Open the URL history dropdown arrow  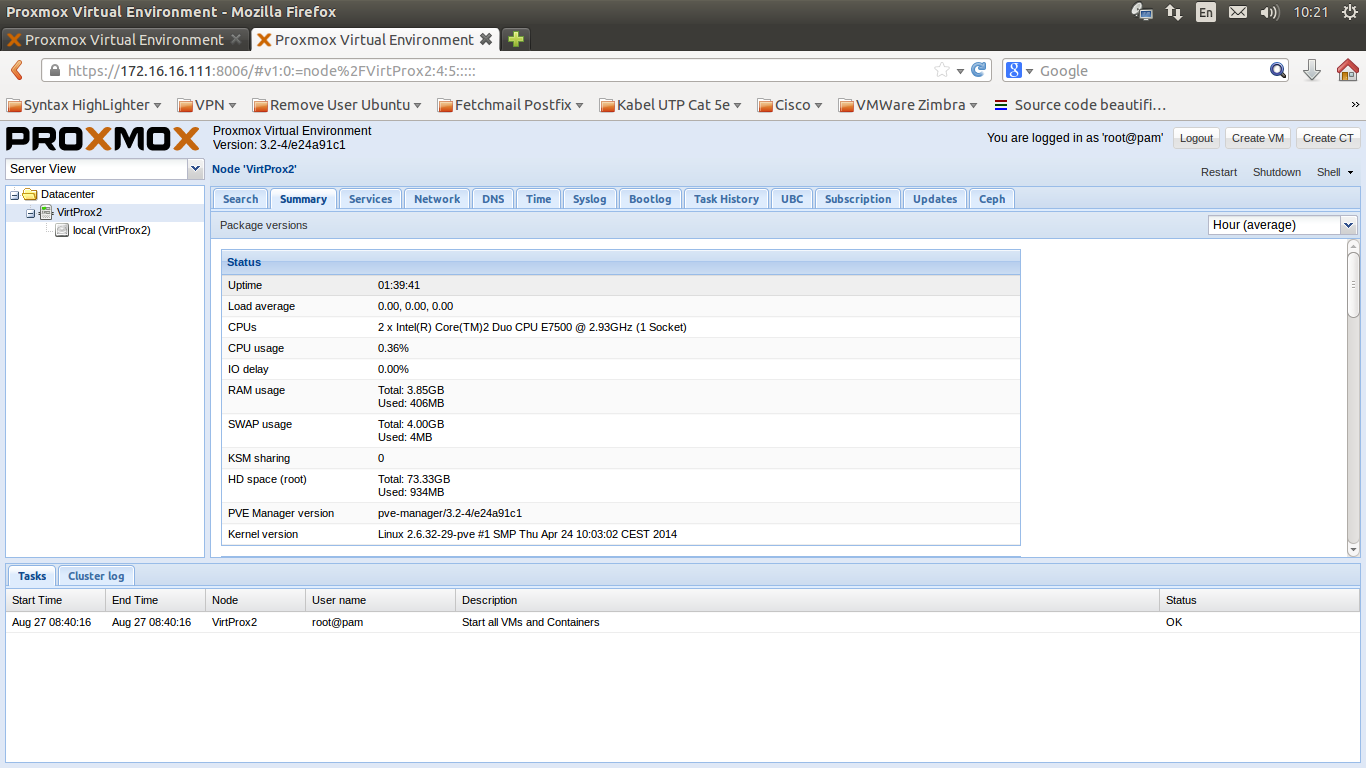point(960,70)
